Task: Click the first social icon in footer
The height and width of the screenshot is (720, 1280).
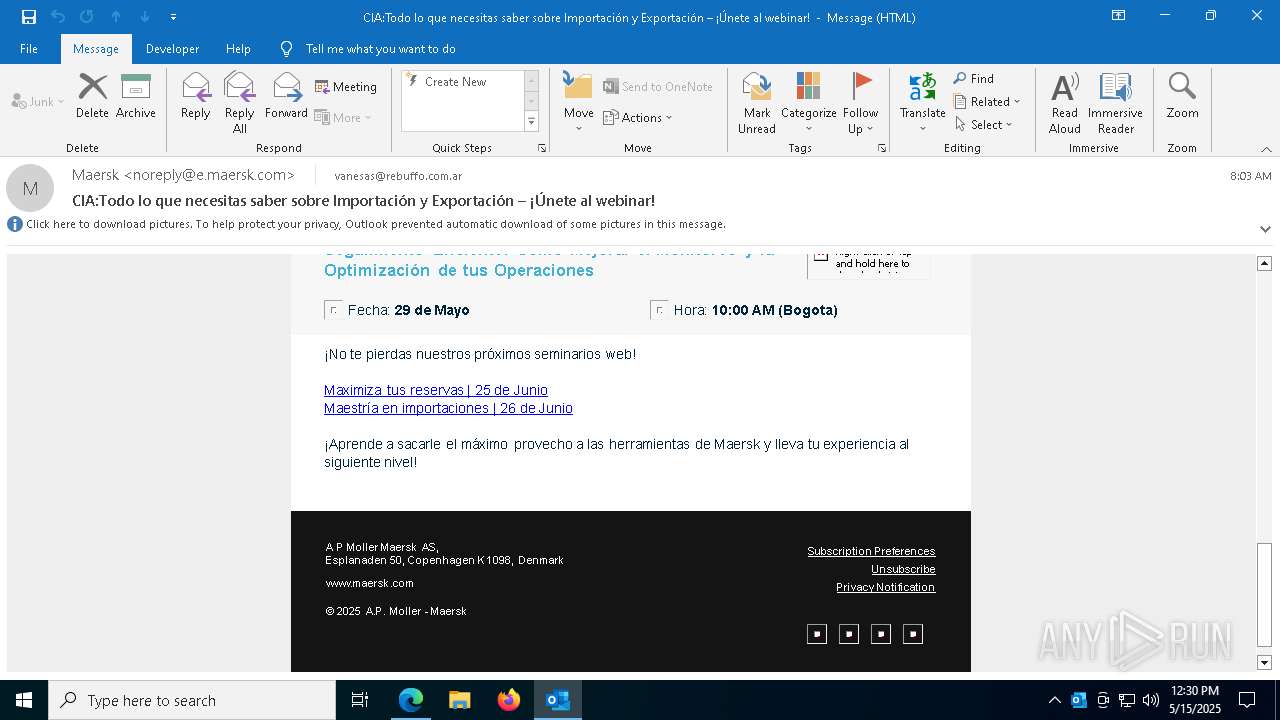Action: [817, 634]
